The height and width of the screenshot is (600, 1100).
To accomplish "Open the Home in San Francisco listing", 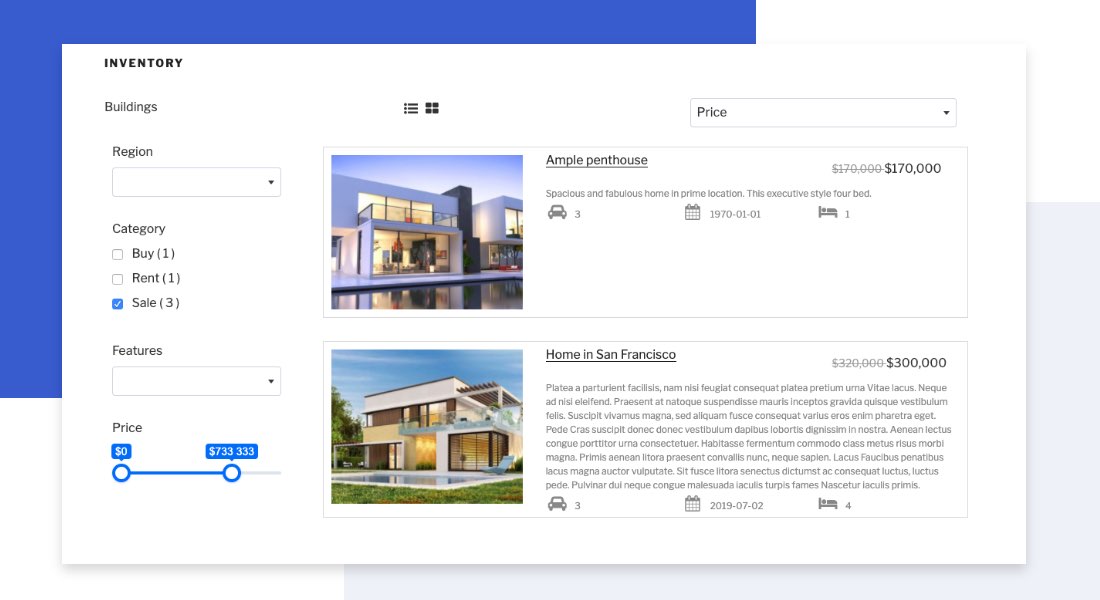I will pos(610,355).
